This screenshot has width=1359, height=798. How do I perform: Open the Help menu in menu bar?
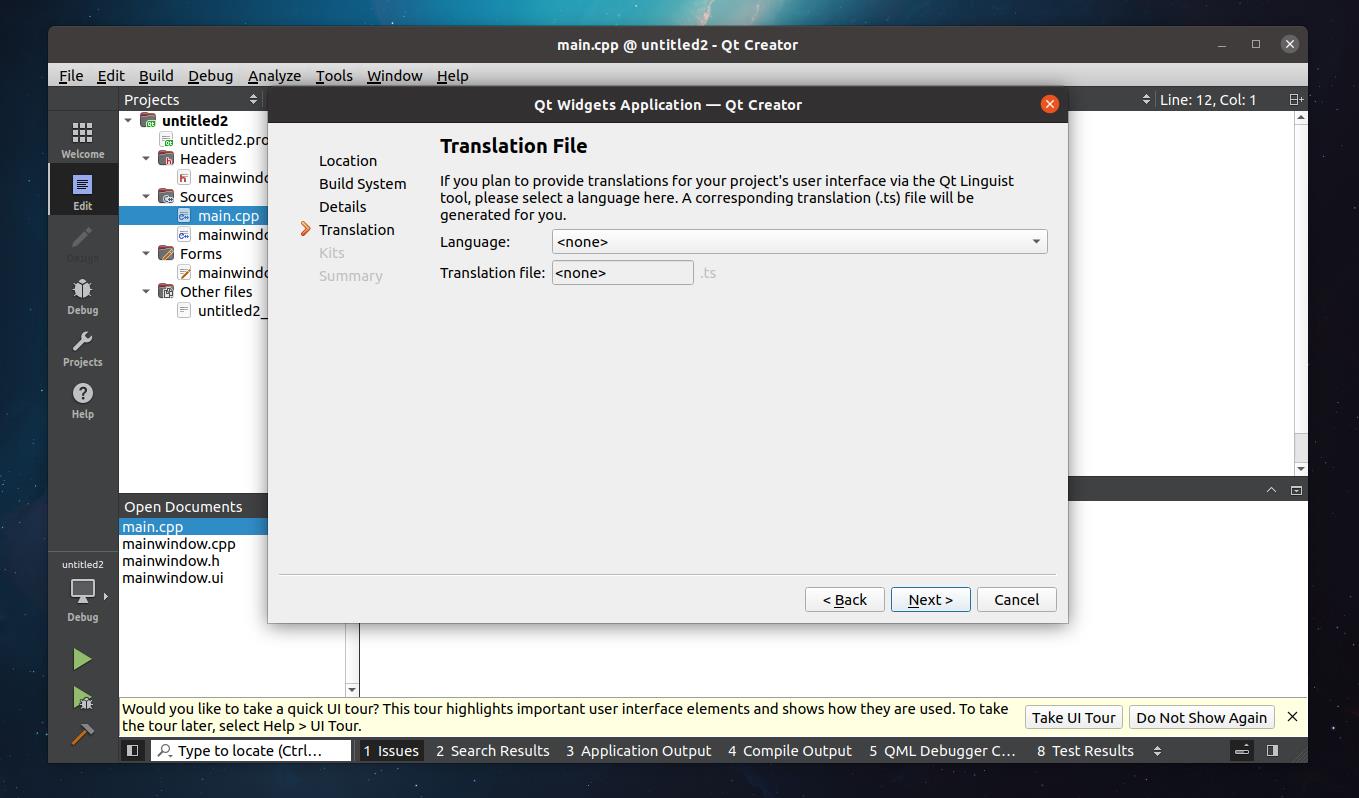tap(452, 76)
